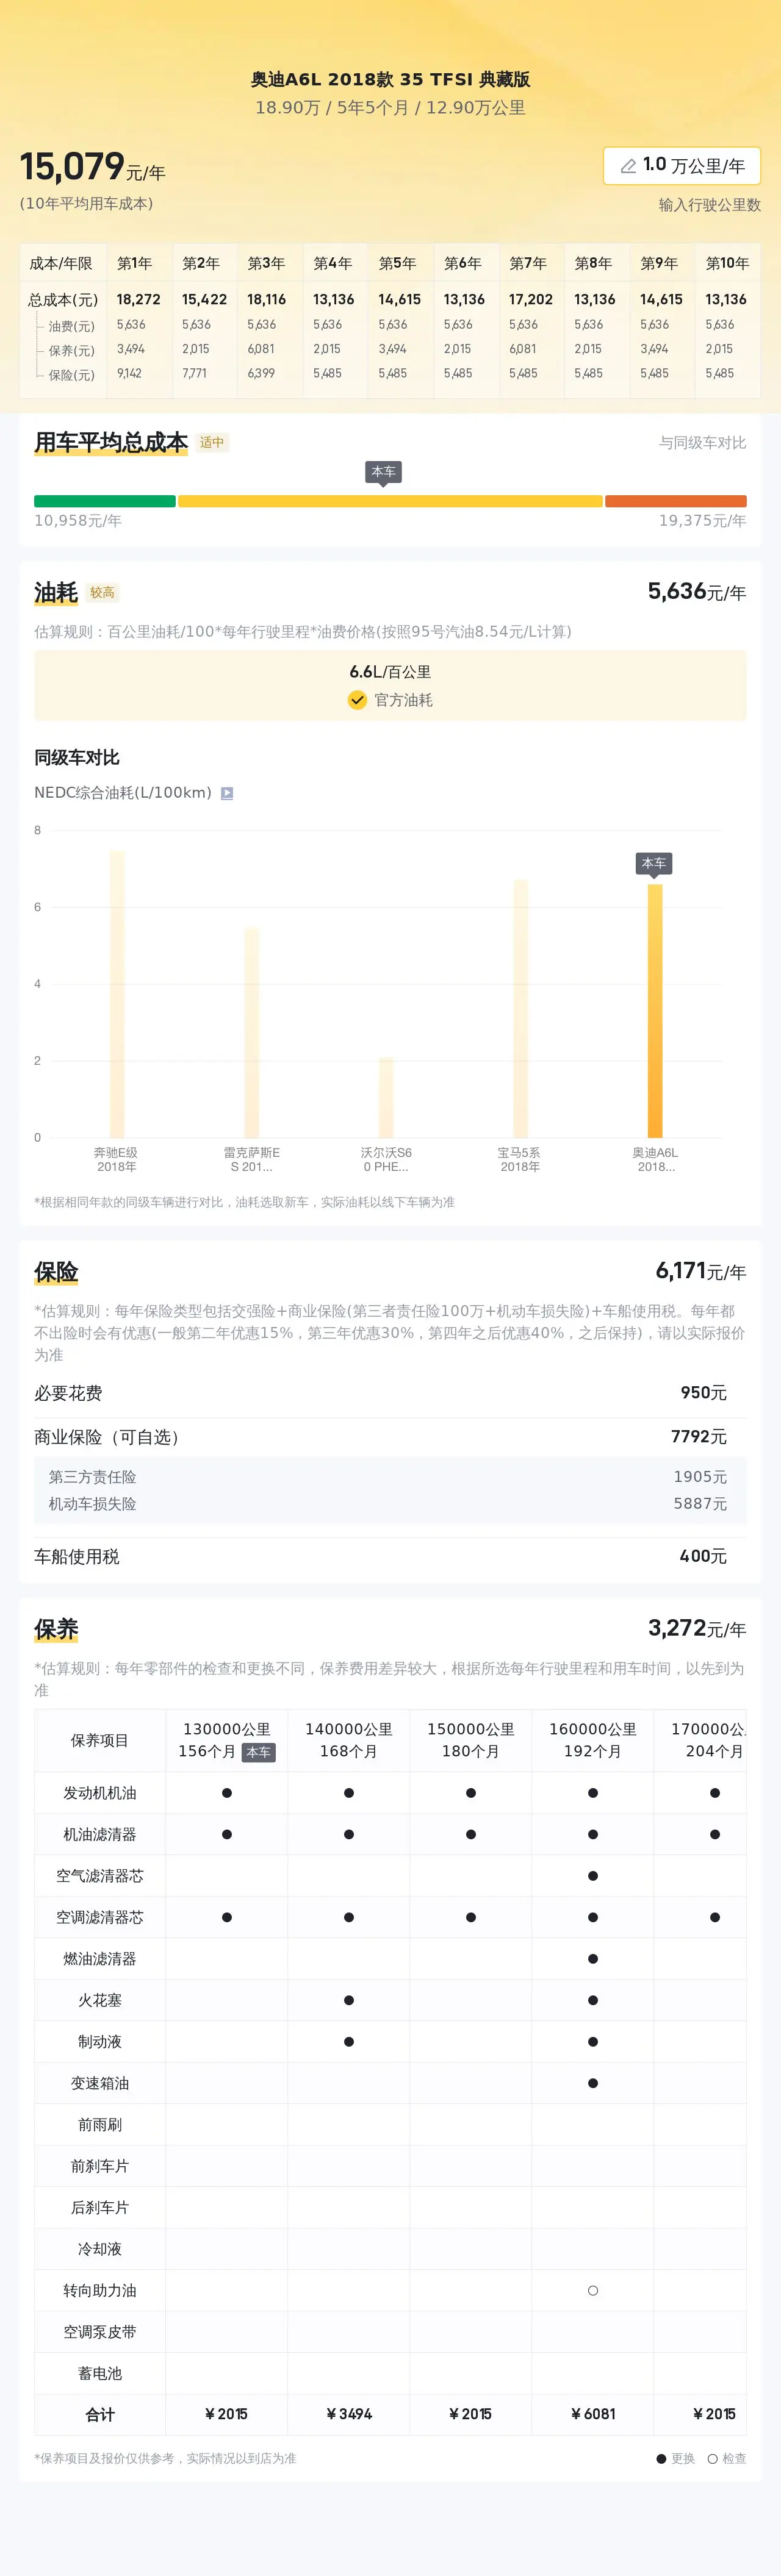Click the 本车 badge next to 156个月

(x=258, y=1752)
